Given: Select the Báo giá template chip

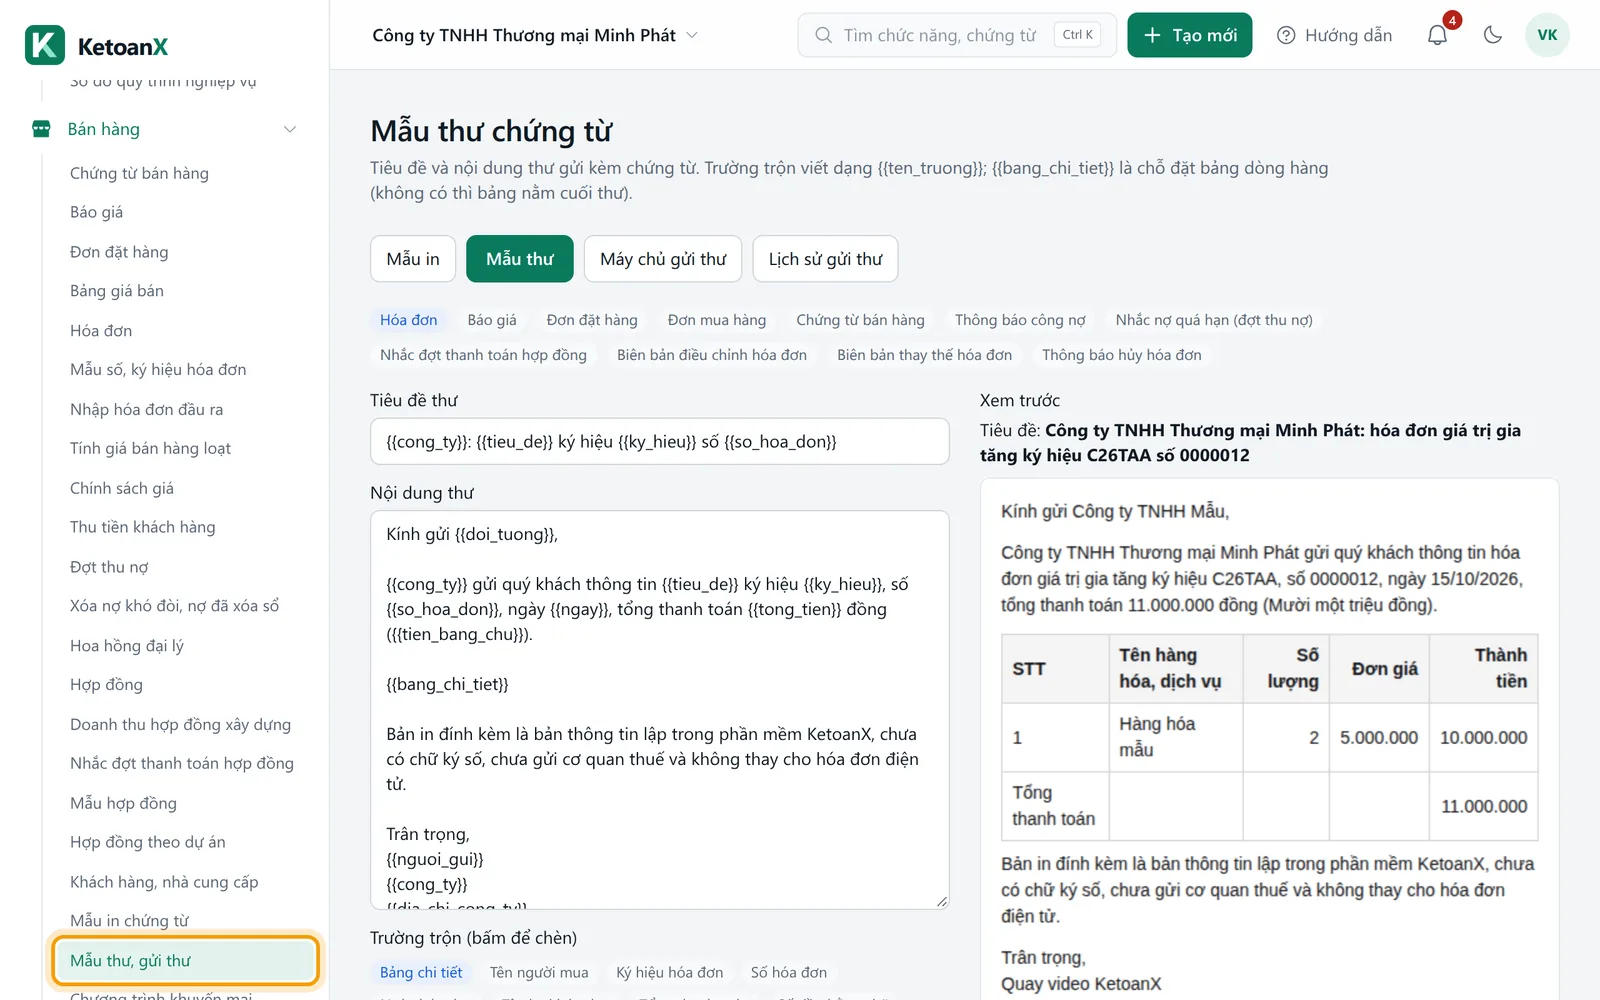Looking at the screenshot, I should tap(492, 320).
